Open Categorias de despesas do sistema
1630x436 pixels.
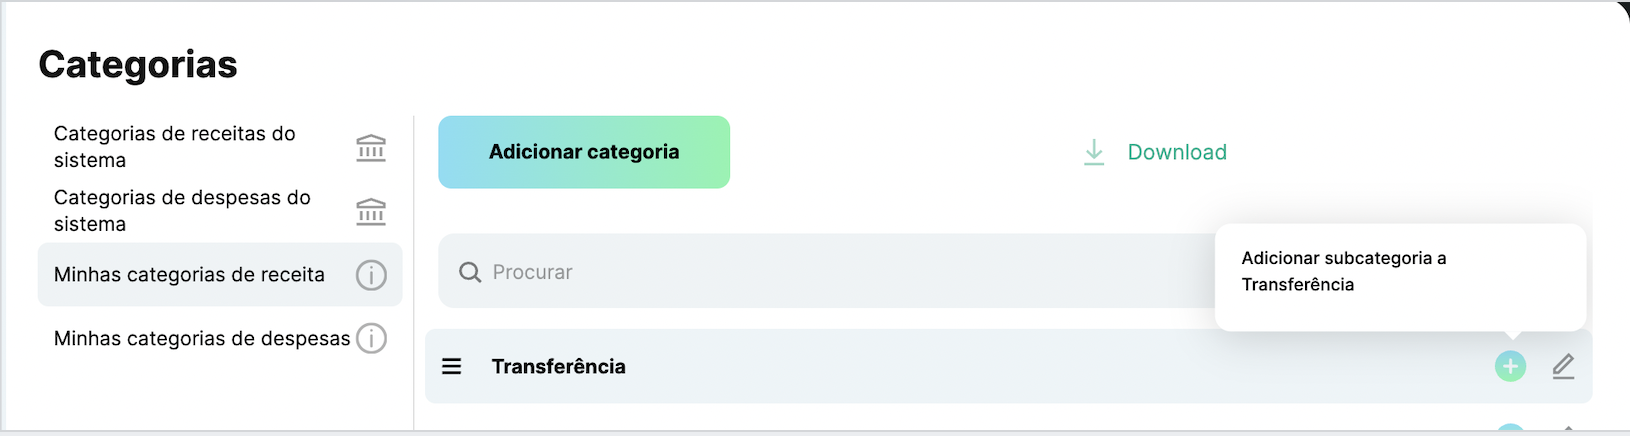click(182, 211)
